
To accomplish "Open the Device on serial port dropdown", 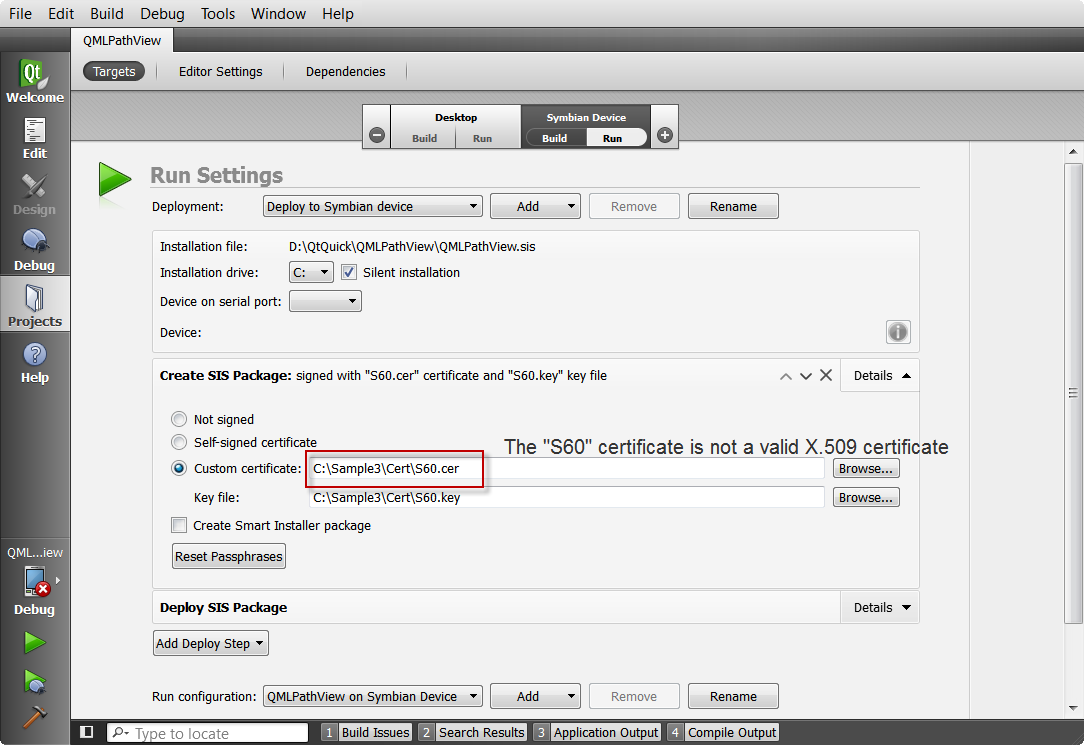I will click(325, 301).
